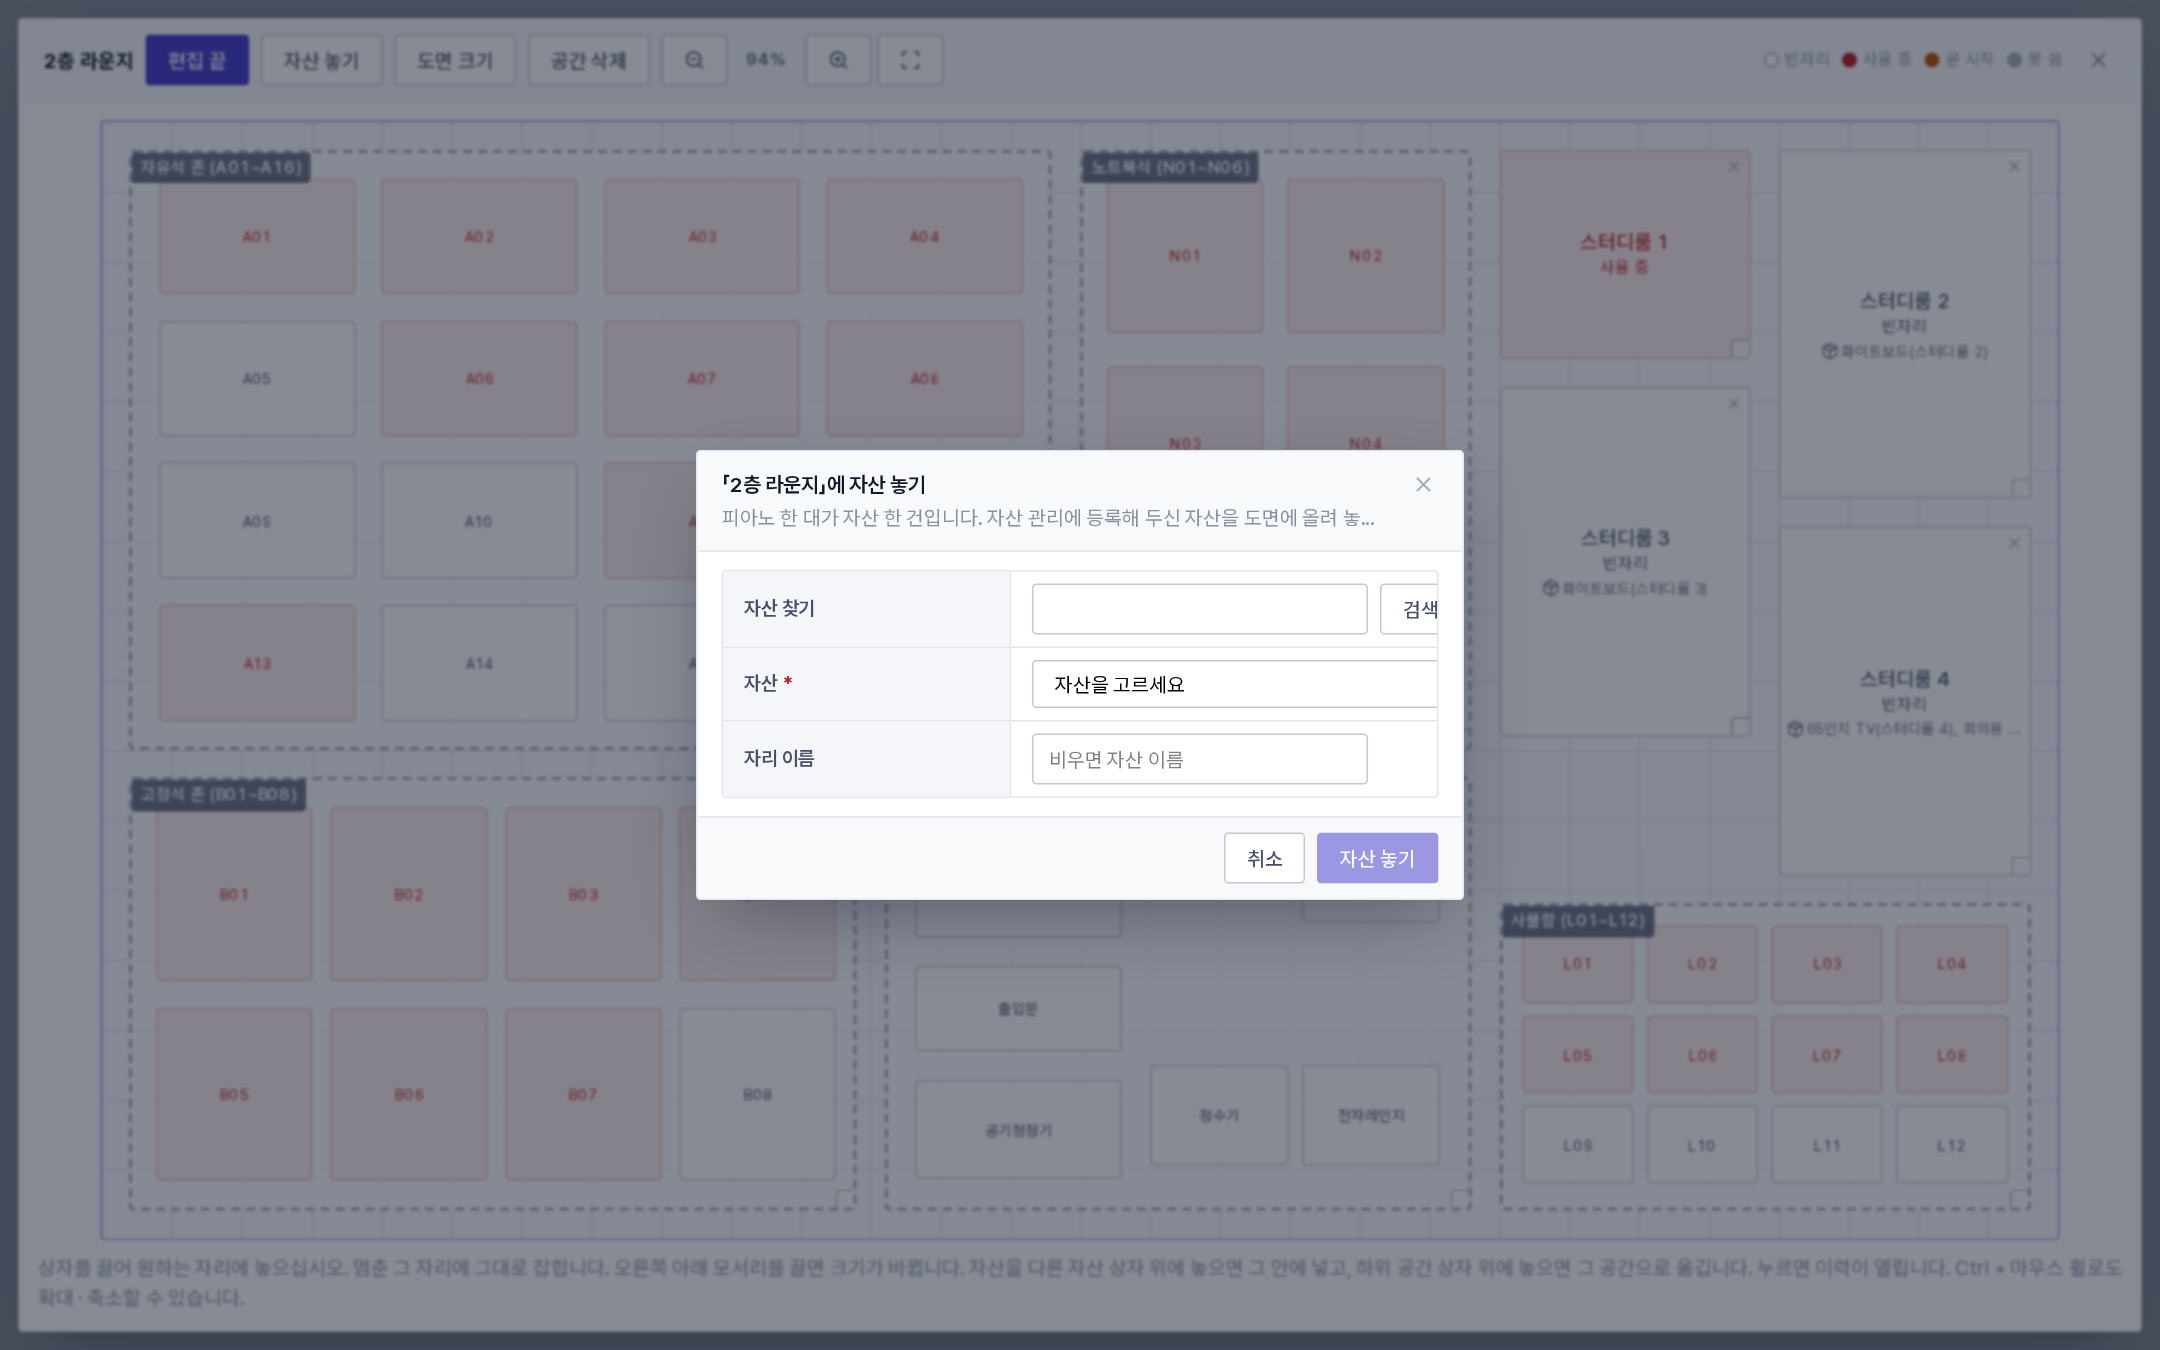Select the 공기청정기 asset box
The image size is (2160, 1350).
[1018, 1130]
